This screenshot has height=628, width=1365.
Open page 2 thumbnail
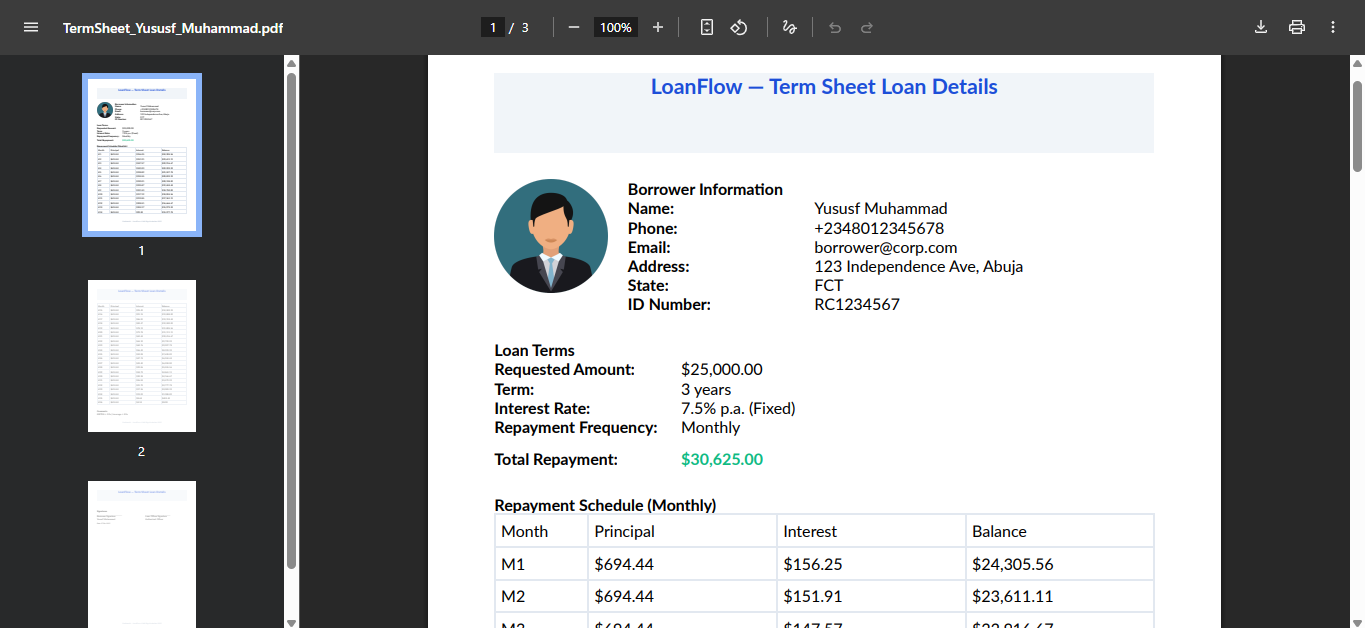142,356
